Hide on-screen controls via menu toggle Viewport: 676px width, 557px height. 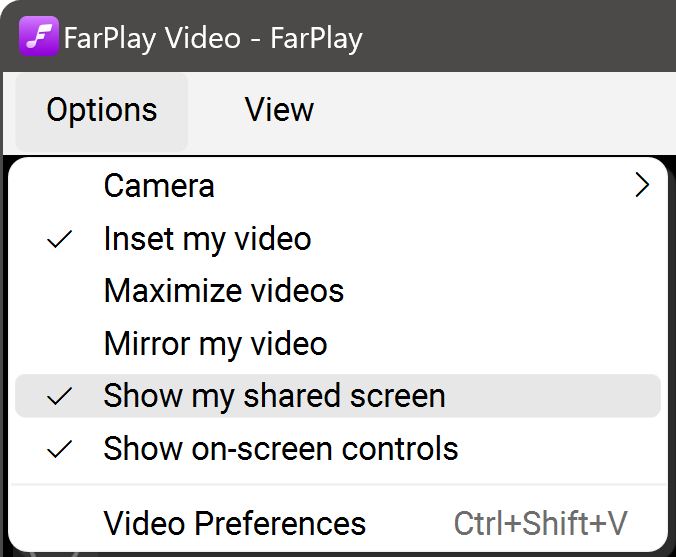[280, 448]
